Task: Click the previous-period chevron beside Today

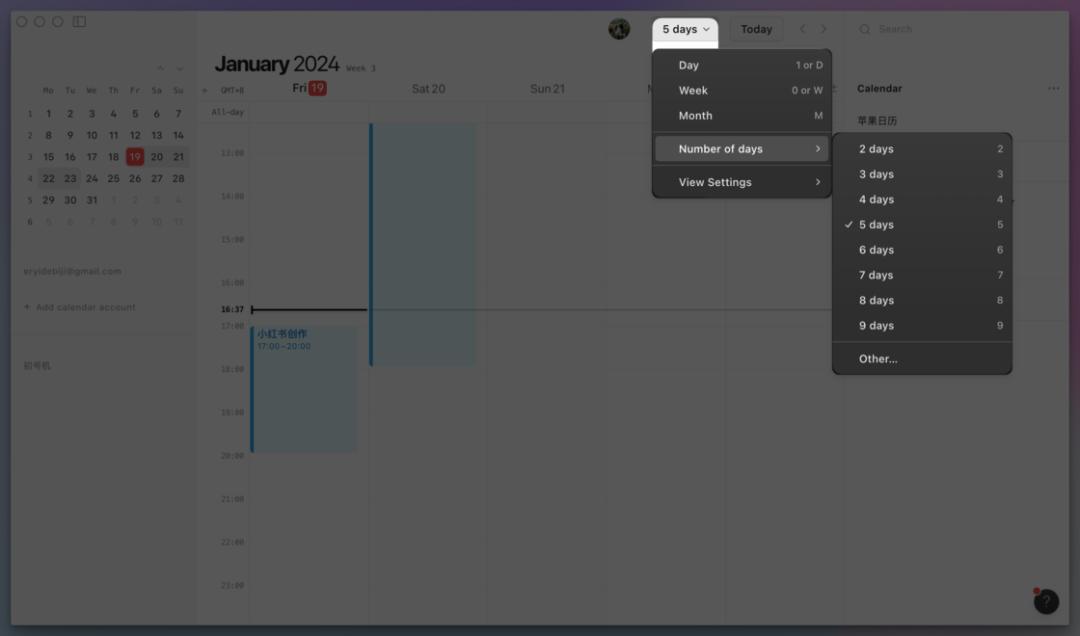Action: (x=803, y=29)
